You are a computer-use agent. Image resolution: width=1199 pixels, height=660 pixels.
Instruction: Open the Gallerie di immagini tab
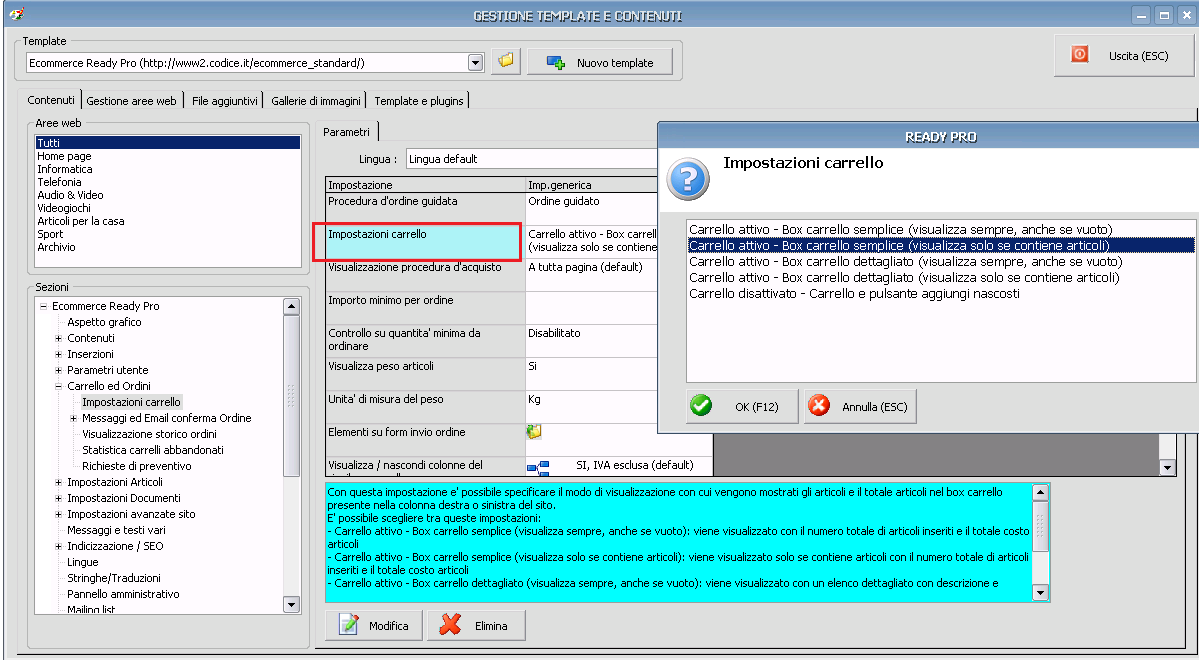316,101
